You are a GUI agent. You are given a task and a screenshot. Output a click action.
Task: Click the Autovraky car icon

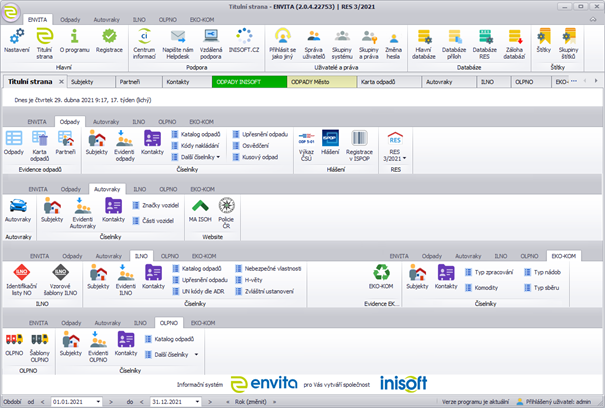pos(18,211)
